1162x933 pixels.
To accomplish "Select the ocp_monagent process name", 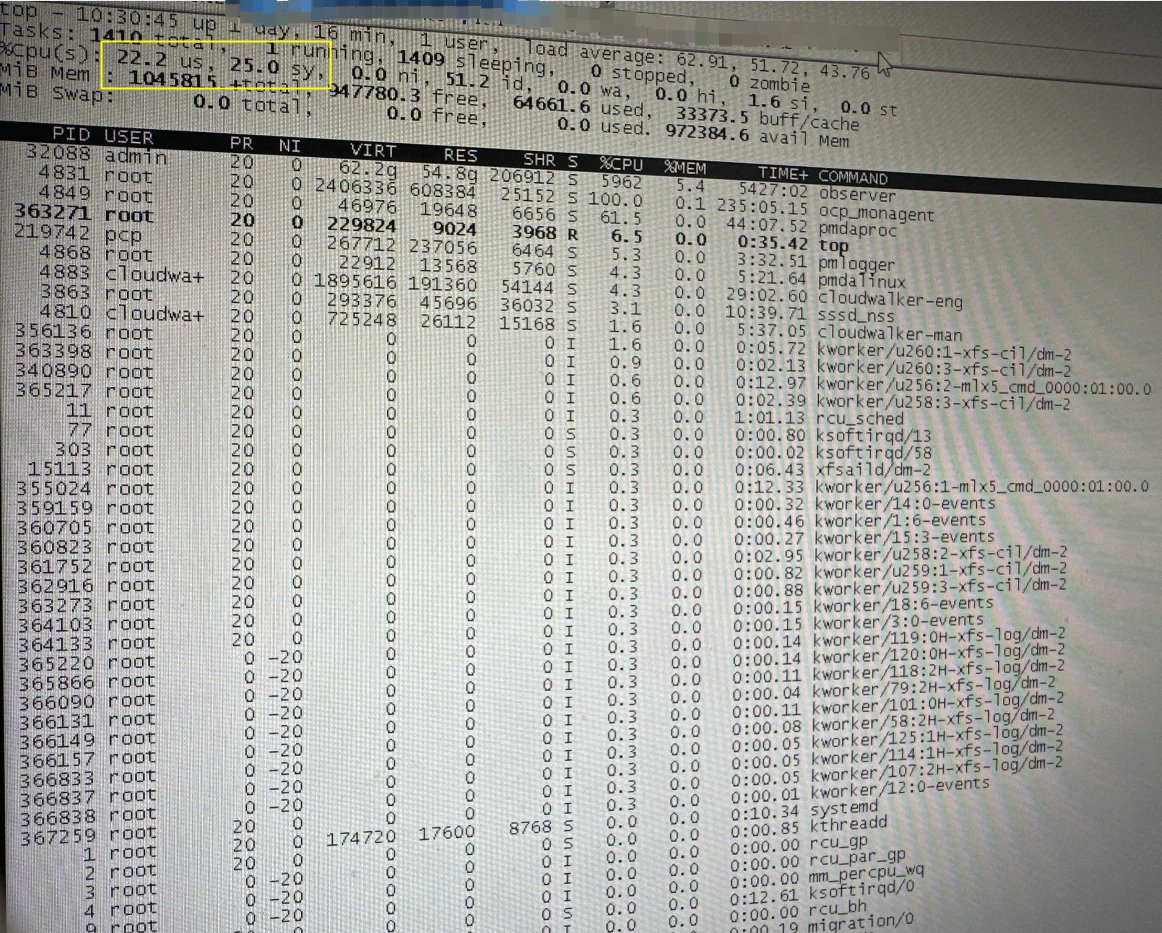I will pyautogui.click(x=876, y=213).
